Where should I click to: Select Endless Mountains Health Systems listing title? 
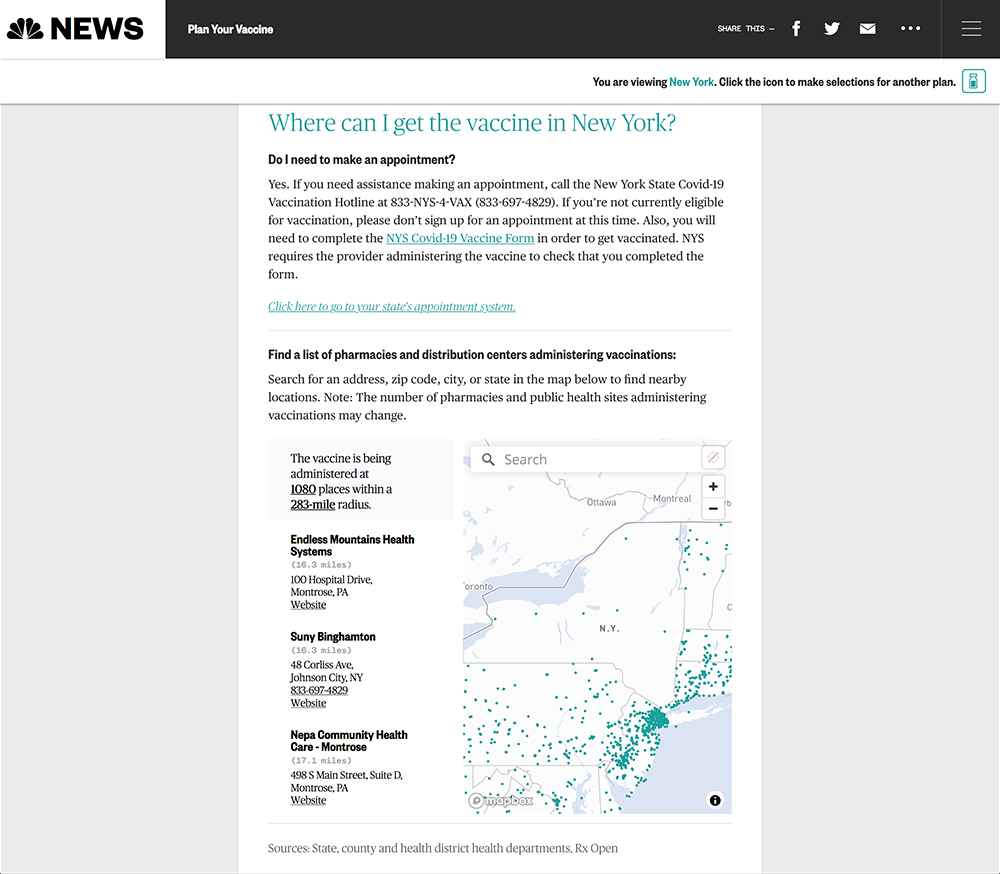[352, 545]
